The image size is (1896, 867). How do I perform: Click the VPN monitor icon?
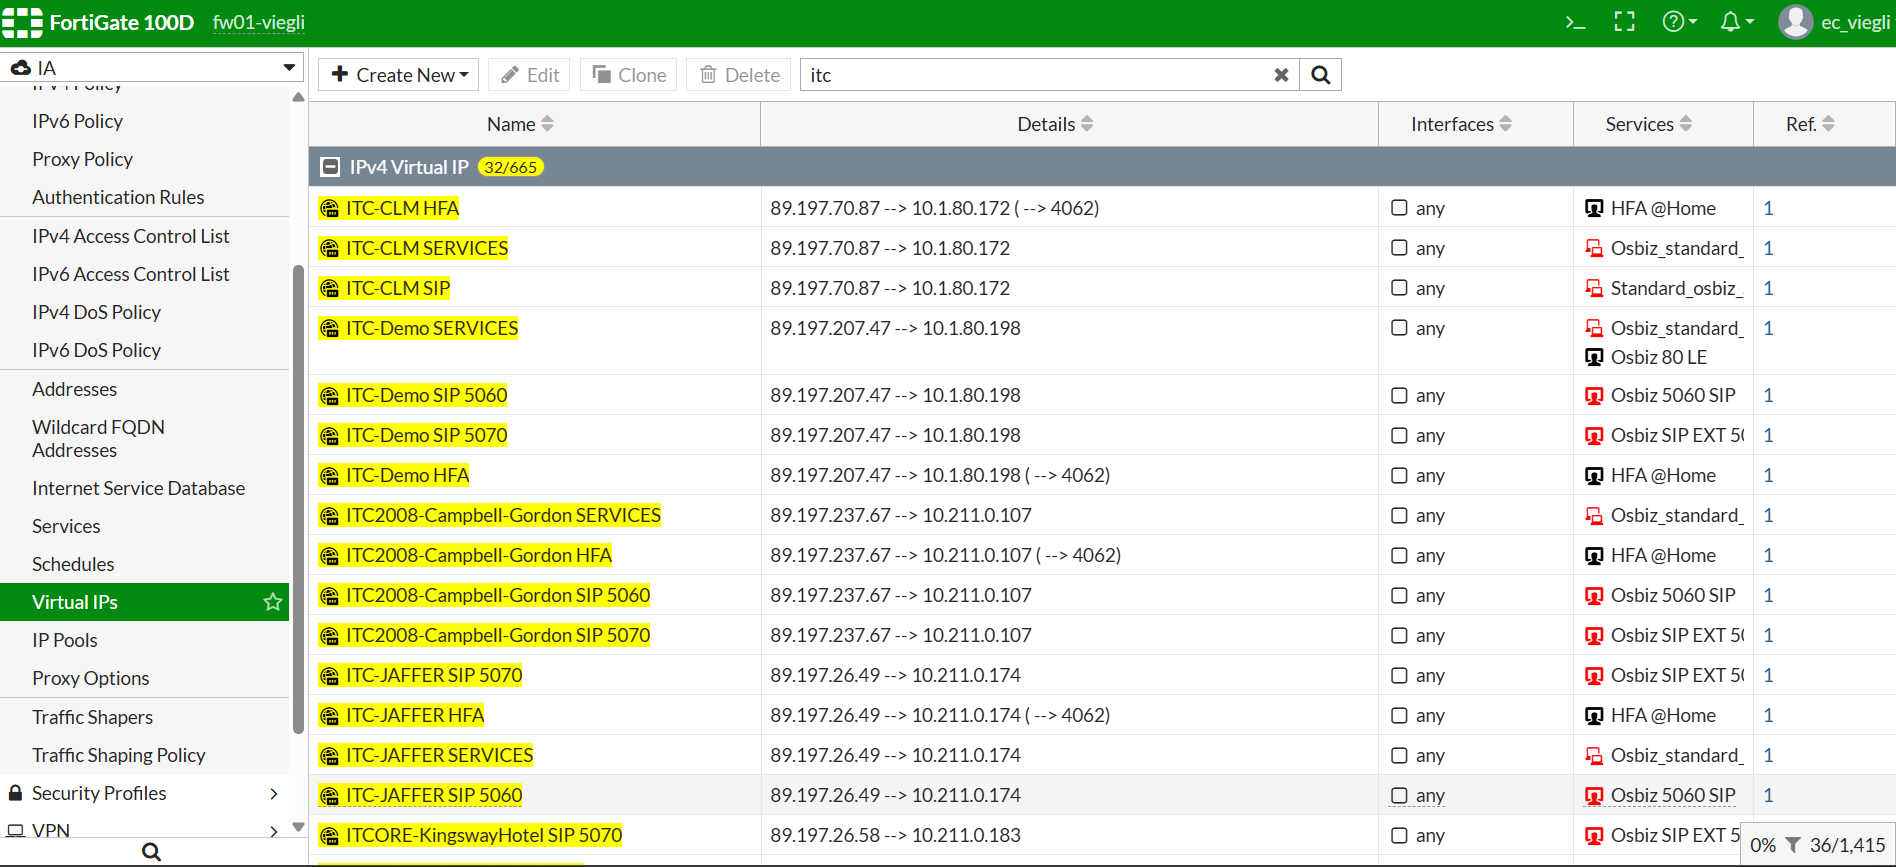(15, 831)
